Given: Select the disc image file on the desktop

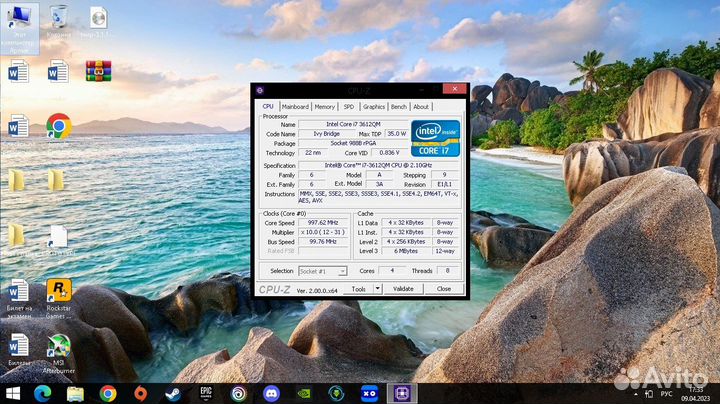Looking at the screenshot, I should pyautogui.click(x=98, y=22).
